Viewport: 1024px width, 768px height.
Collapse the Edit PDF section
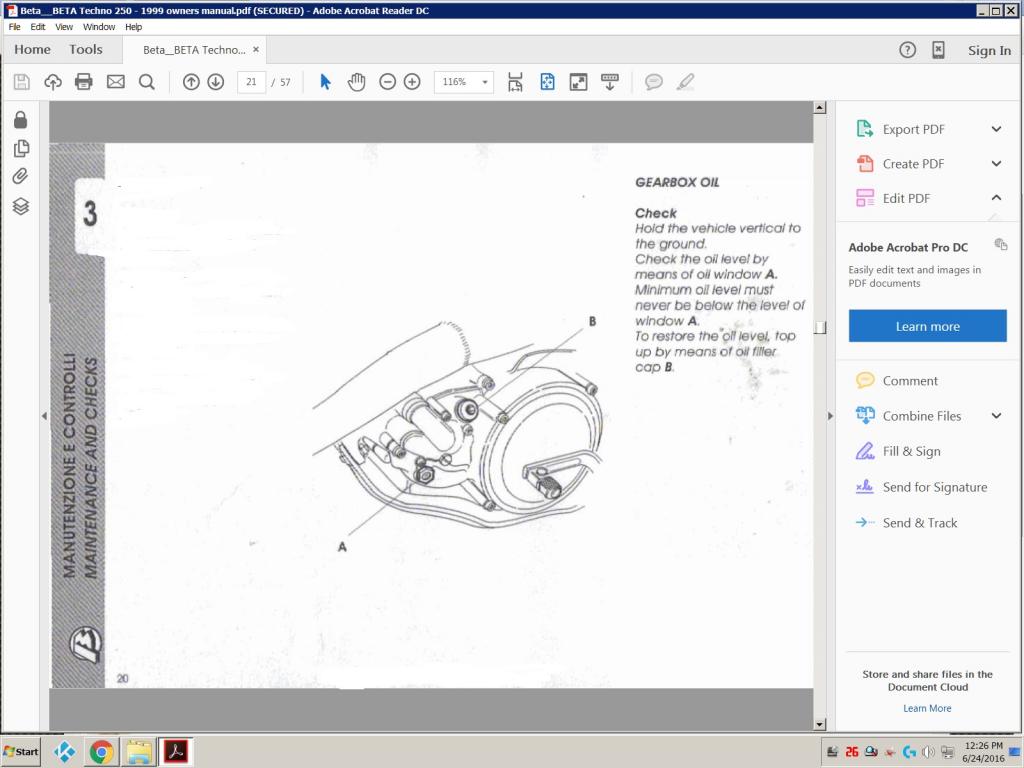coord(996,198)
